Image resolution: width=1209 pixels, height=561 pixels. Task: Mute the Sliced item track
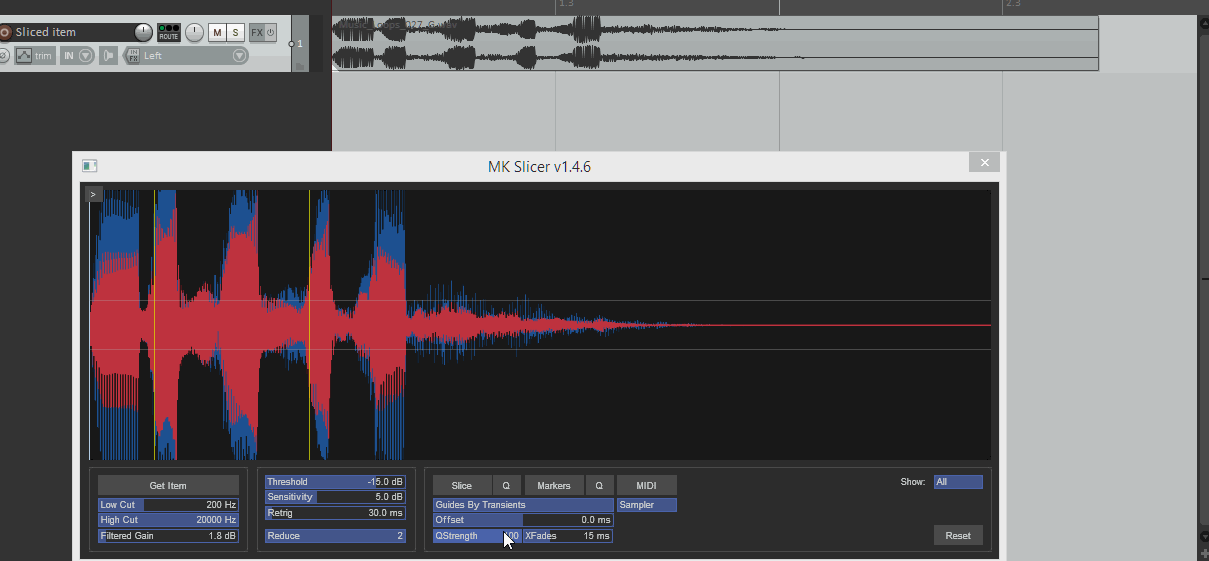click(x=217, y=33)
